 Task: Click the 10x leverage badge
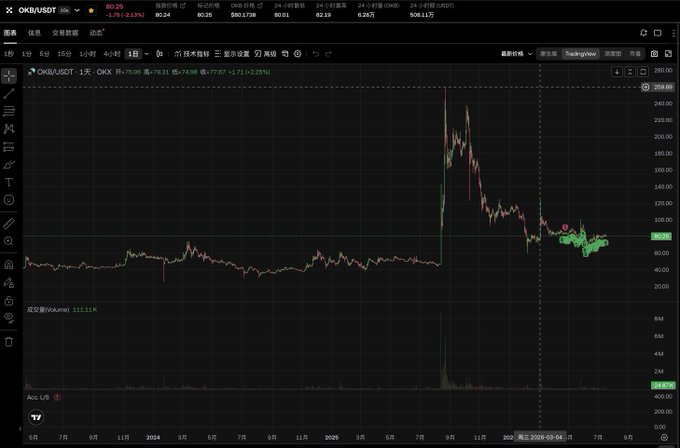(65, 10)
